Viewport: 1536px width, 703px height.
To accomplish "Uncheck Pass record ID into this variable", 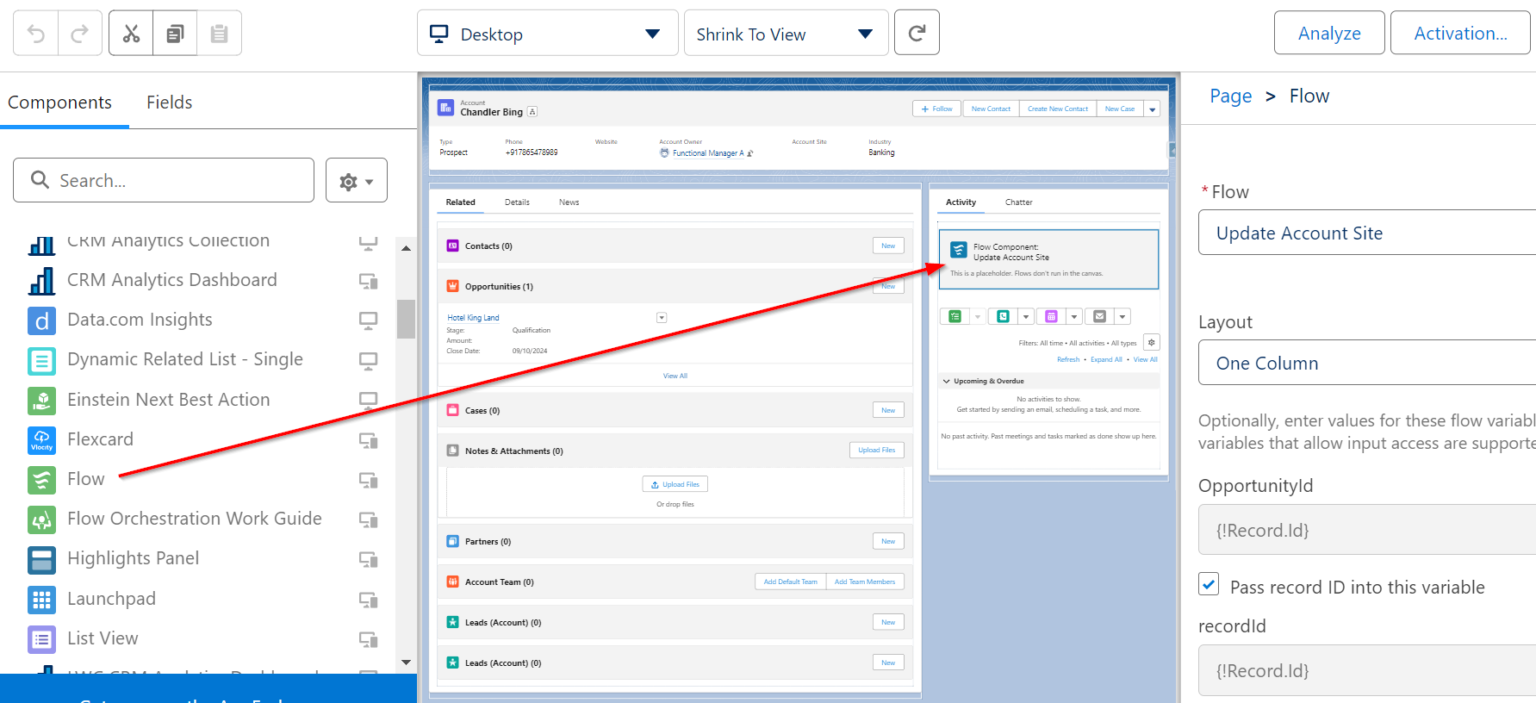I will tap(1209, 585).
